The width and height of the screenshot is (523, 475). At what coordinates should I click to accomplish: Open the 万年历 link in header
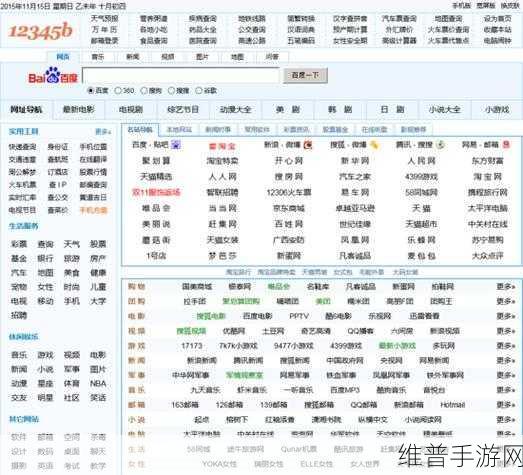coord(104,30)
